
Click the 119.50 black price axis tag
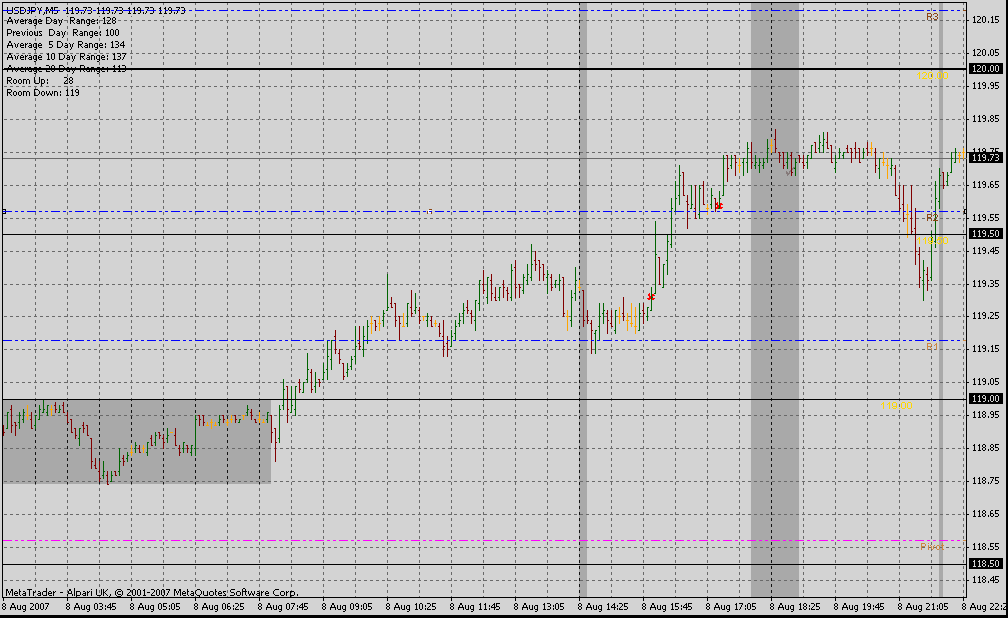985,234
